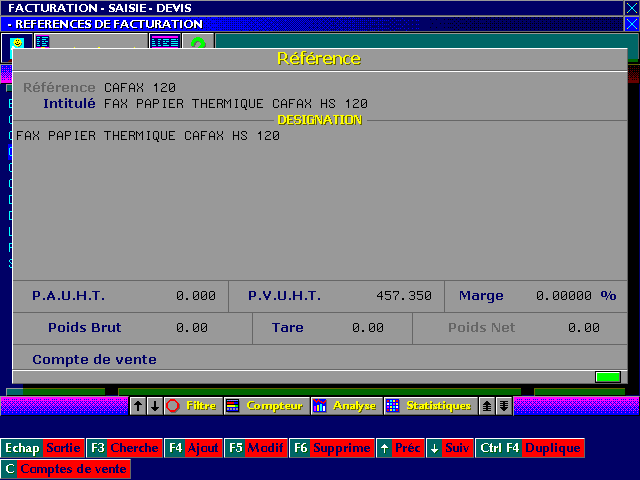Go to previous record with Préc button
This screenshot has height=480, width=640.
400,448
